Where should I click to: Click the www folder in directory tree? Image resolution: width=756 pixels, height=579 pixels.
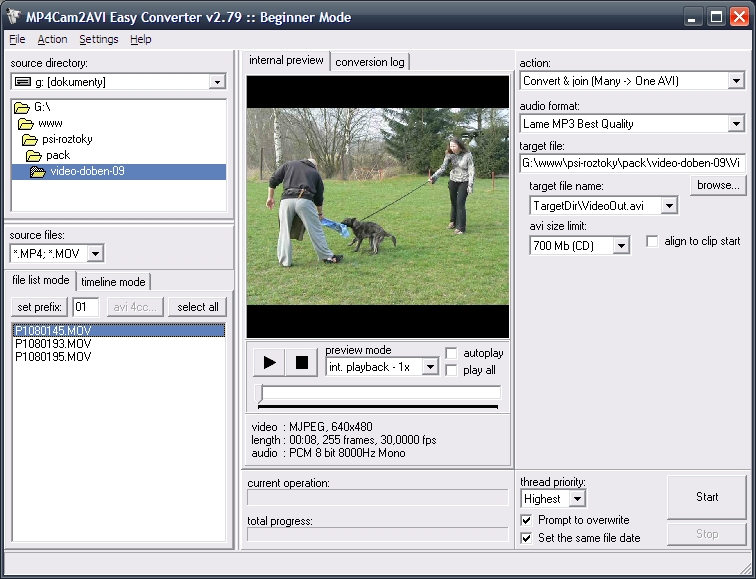50,123
